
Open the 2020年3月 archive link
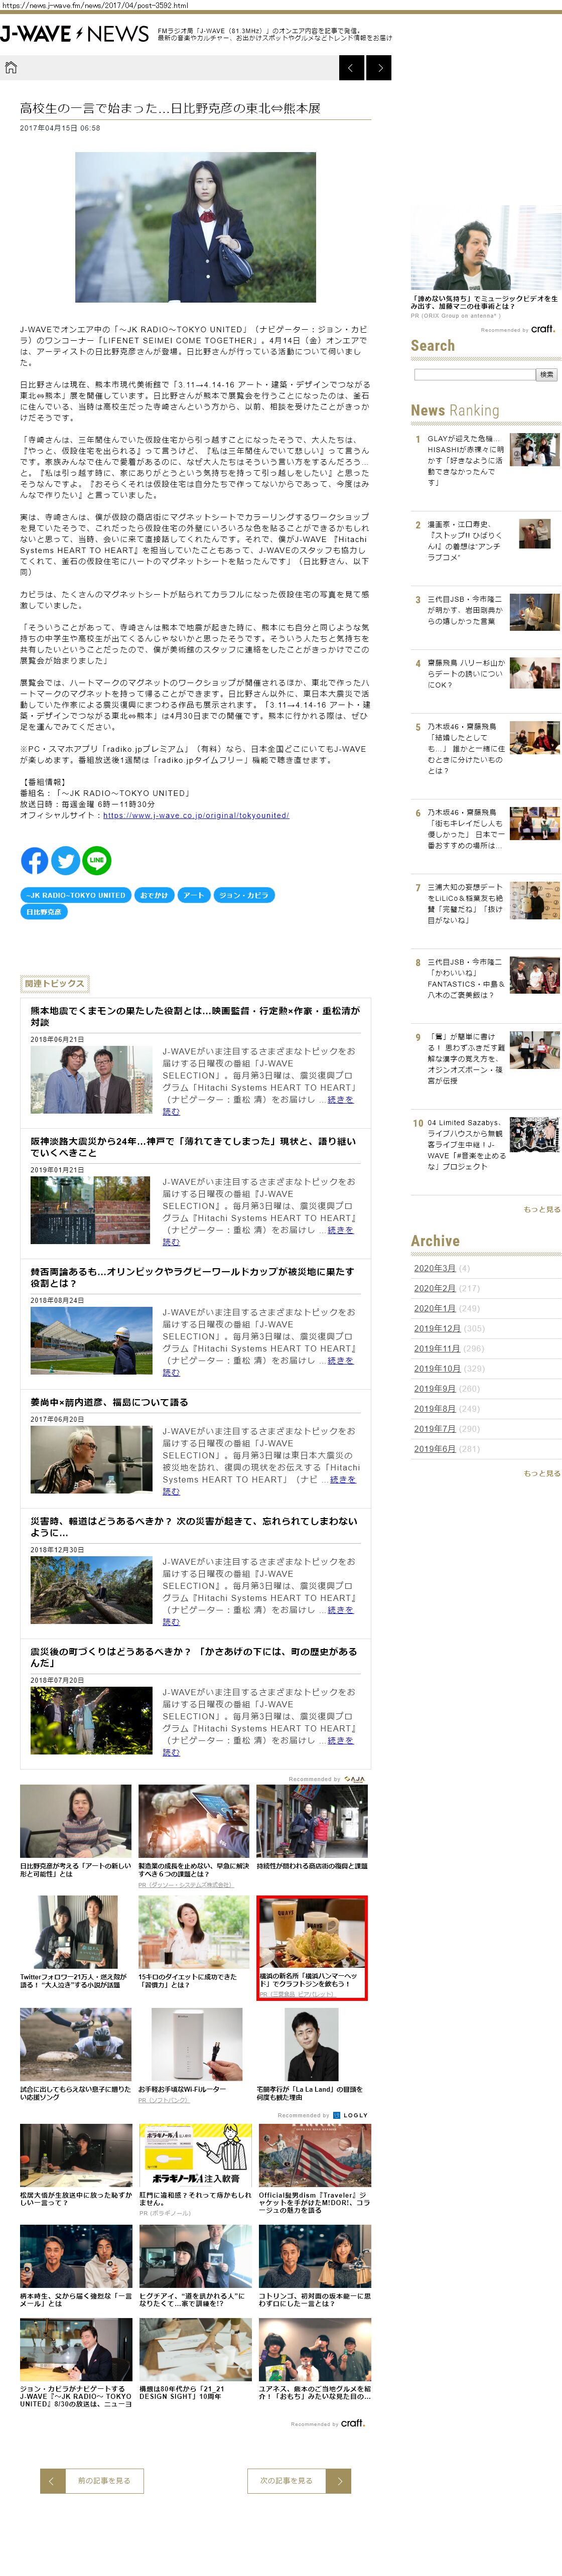pyautogui.click(x=434, y=1268)
